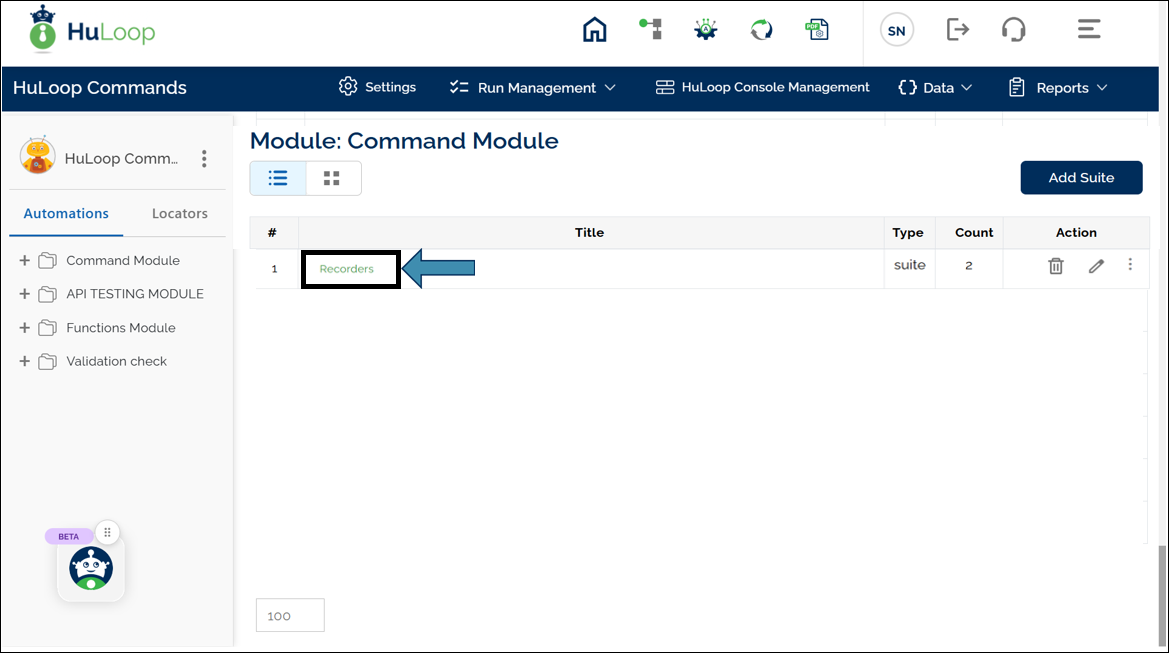Screen dimensions: 1169x653
Task: Expand the API TESTING MODULE folder
Action: (25, 294)
